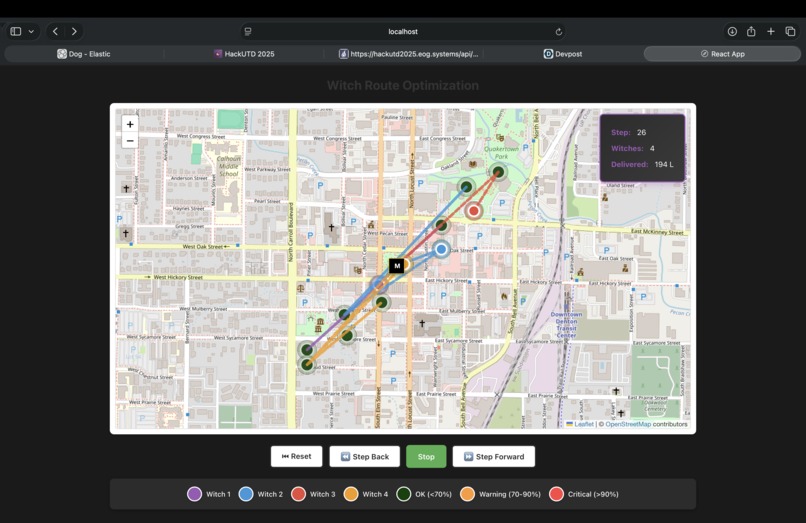Click the orange Warning (70-90%) swatch
The image size is (806, 523).
pyautogui.click(x=467, y=494)
